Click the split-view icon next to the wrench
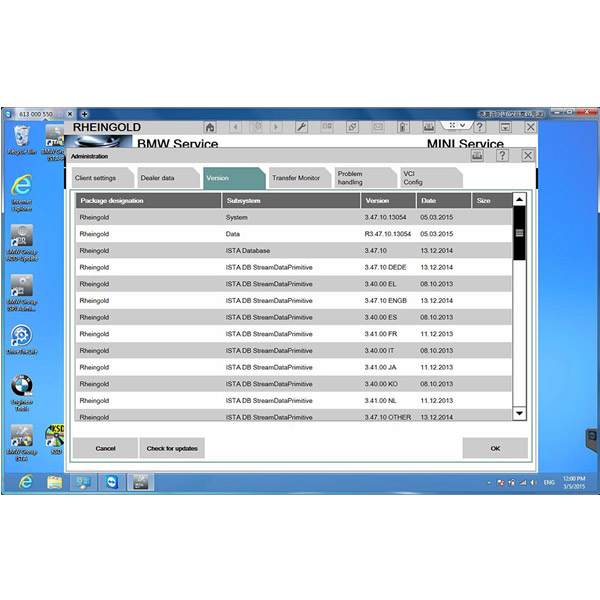Screen dimensions: 600x600 pyautogui.click(x=327, y=127)
